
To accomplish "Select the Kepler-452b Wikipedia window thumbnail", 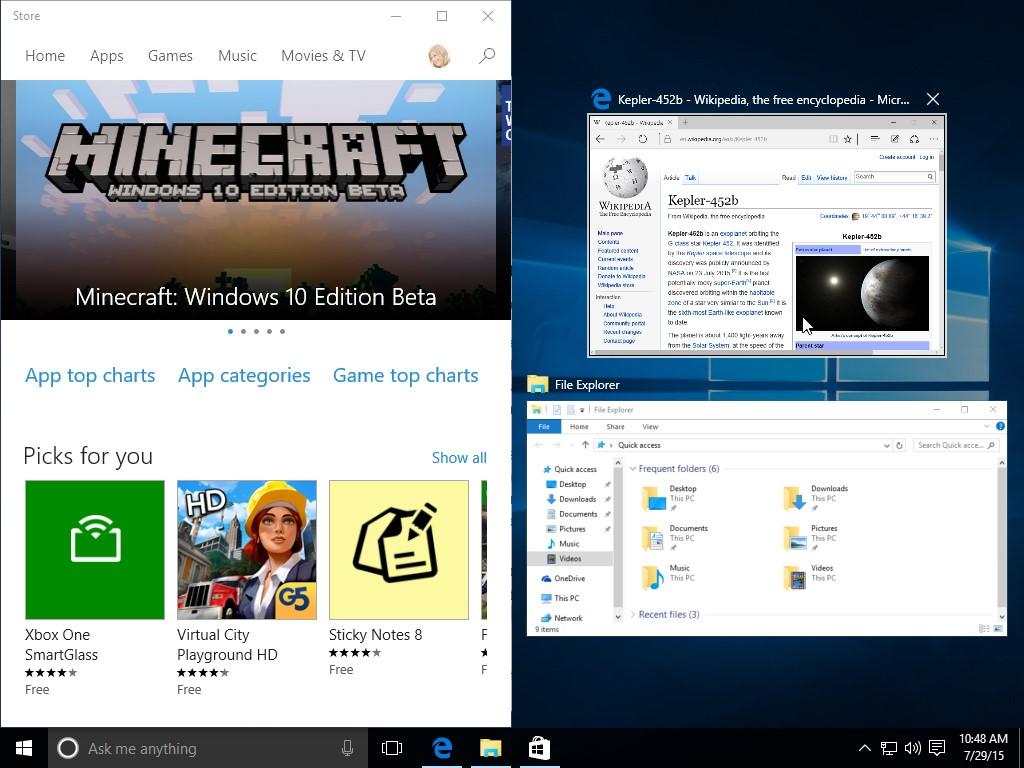I will [x=767, y=236].
